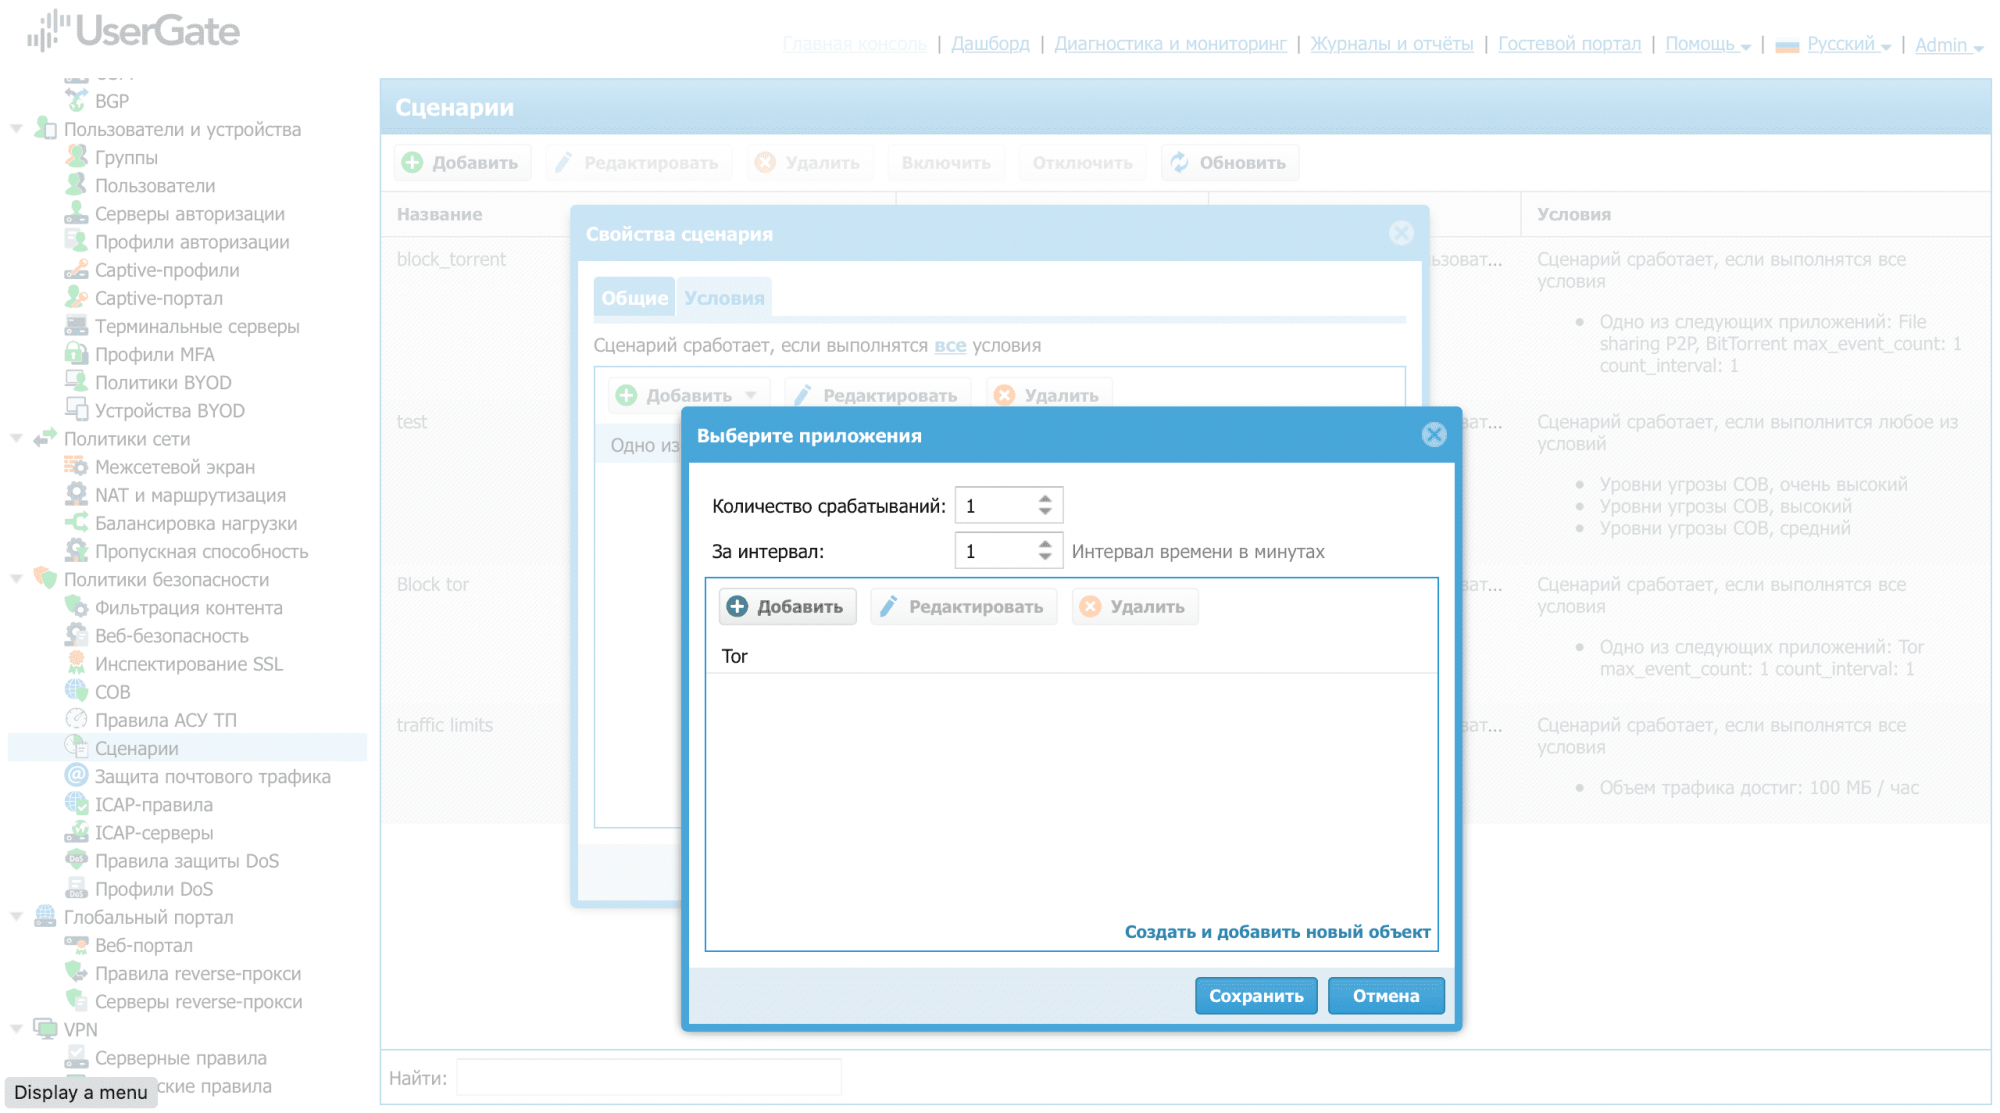Click Создать и добавить новый объект link
2000x1113 pixels.
[x=1277, y=932]
